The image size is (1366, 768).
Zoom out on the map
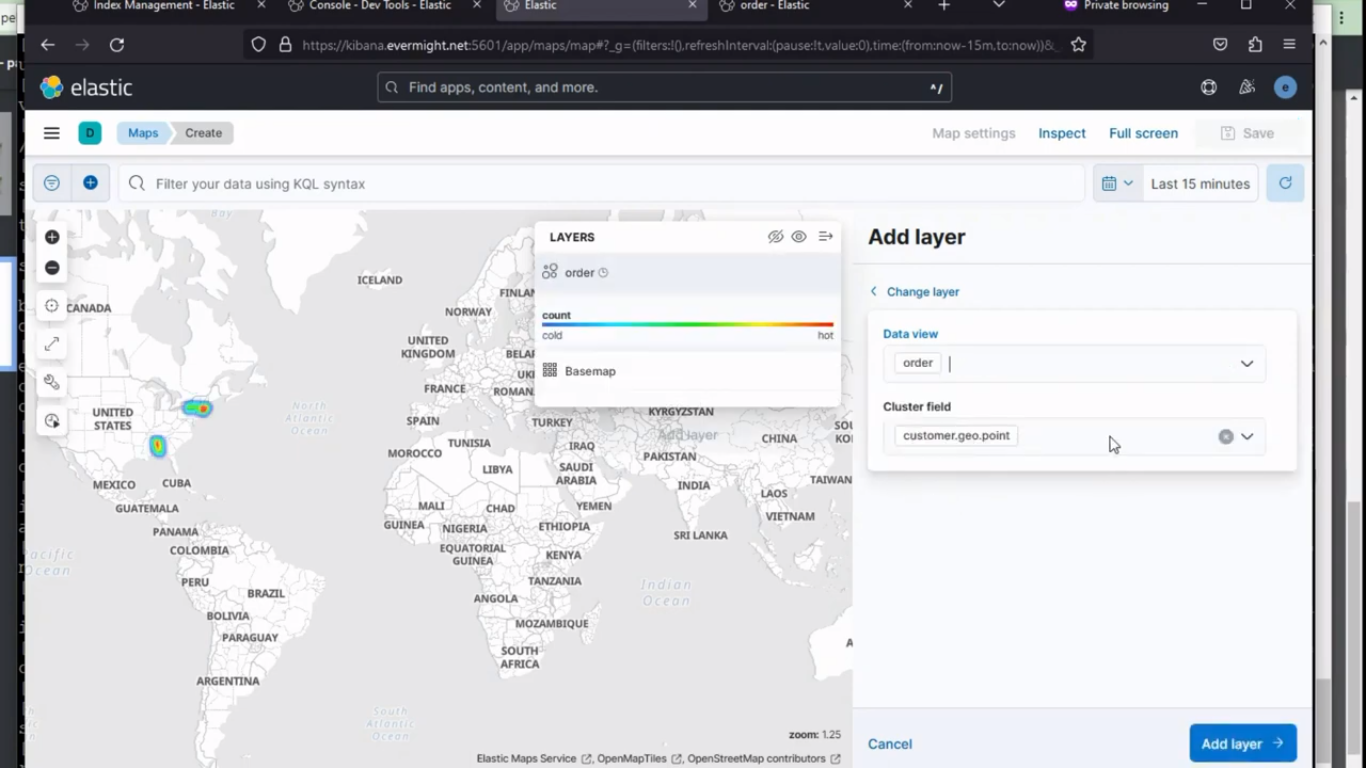(52, 268)
